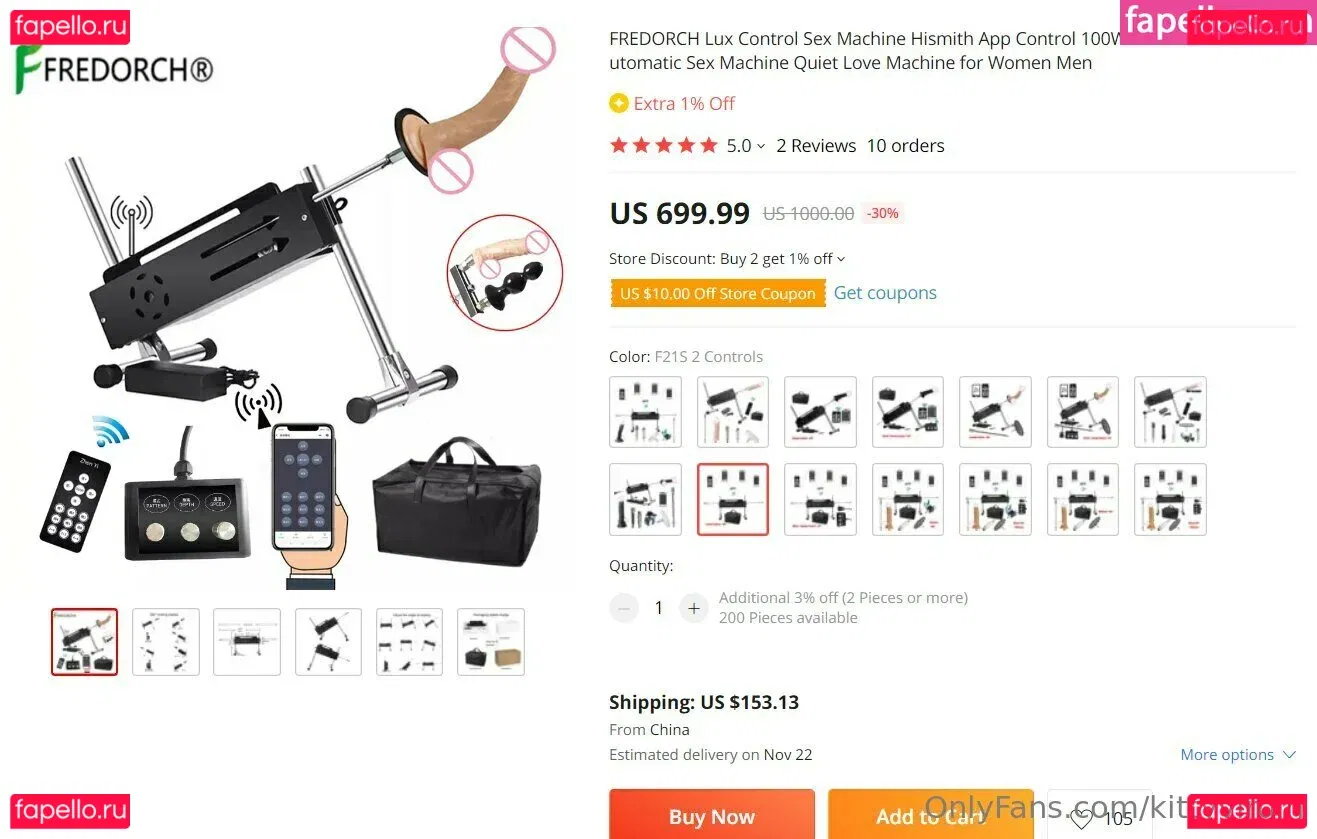
Task: Select the last color variant in second row
Action: (1170, 499)
